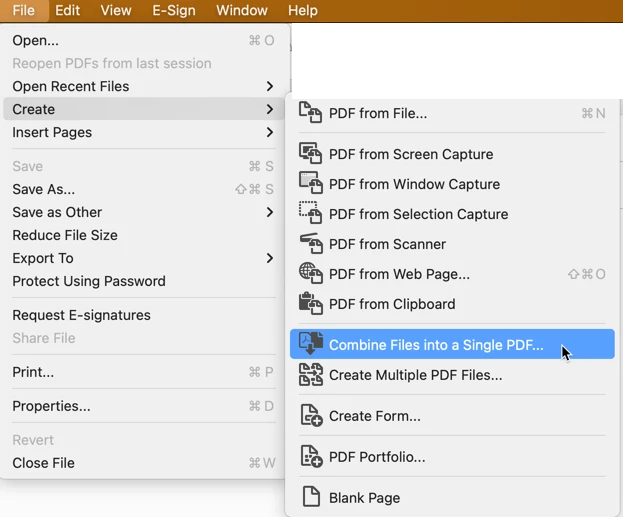Expand the Open Recent Files submenu arrow
The height and width of the screenshot is (517, 626).
point(270,86)
